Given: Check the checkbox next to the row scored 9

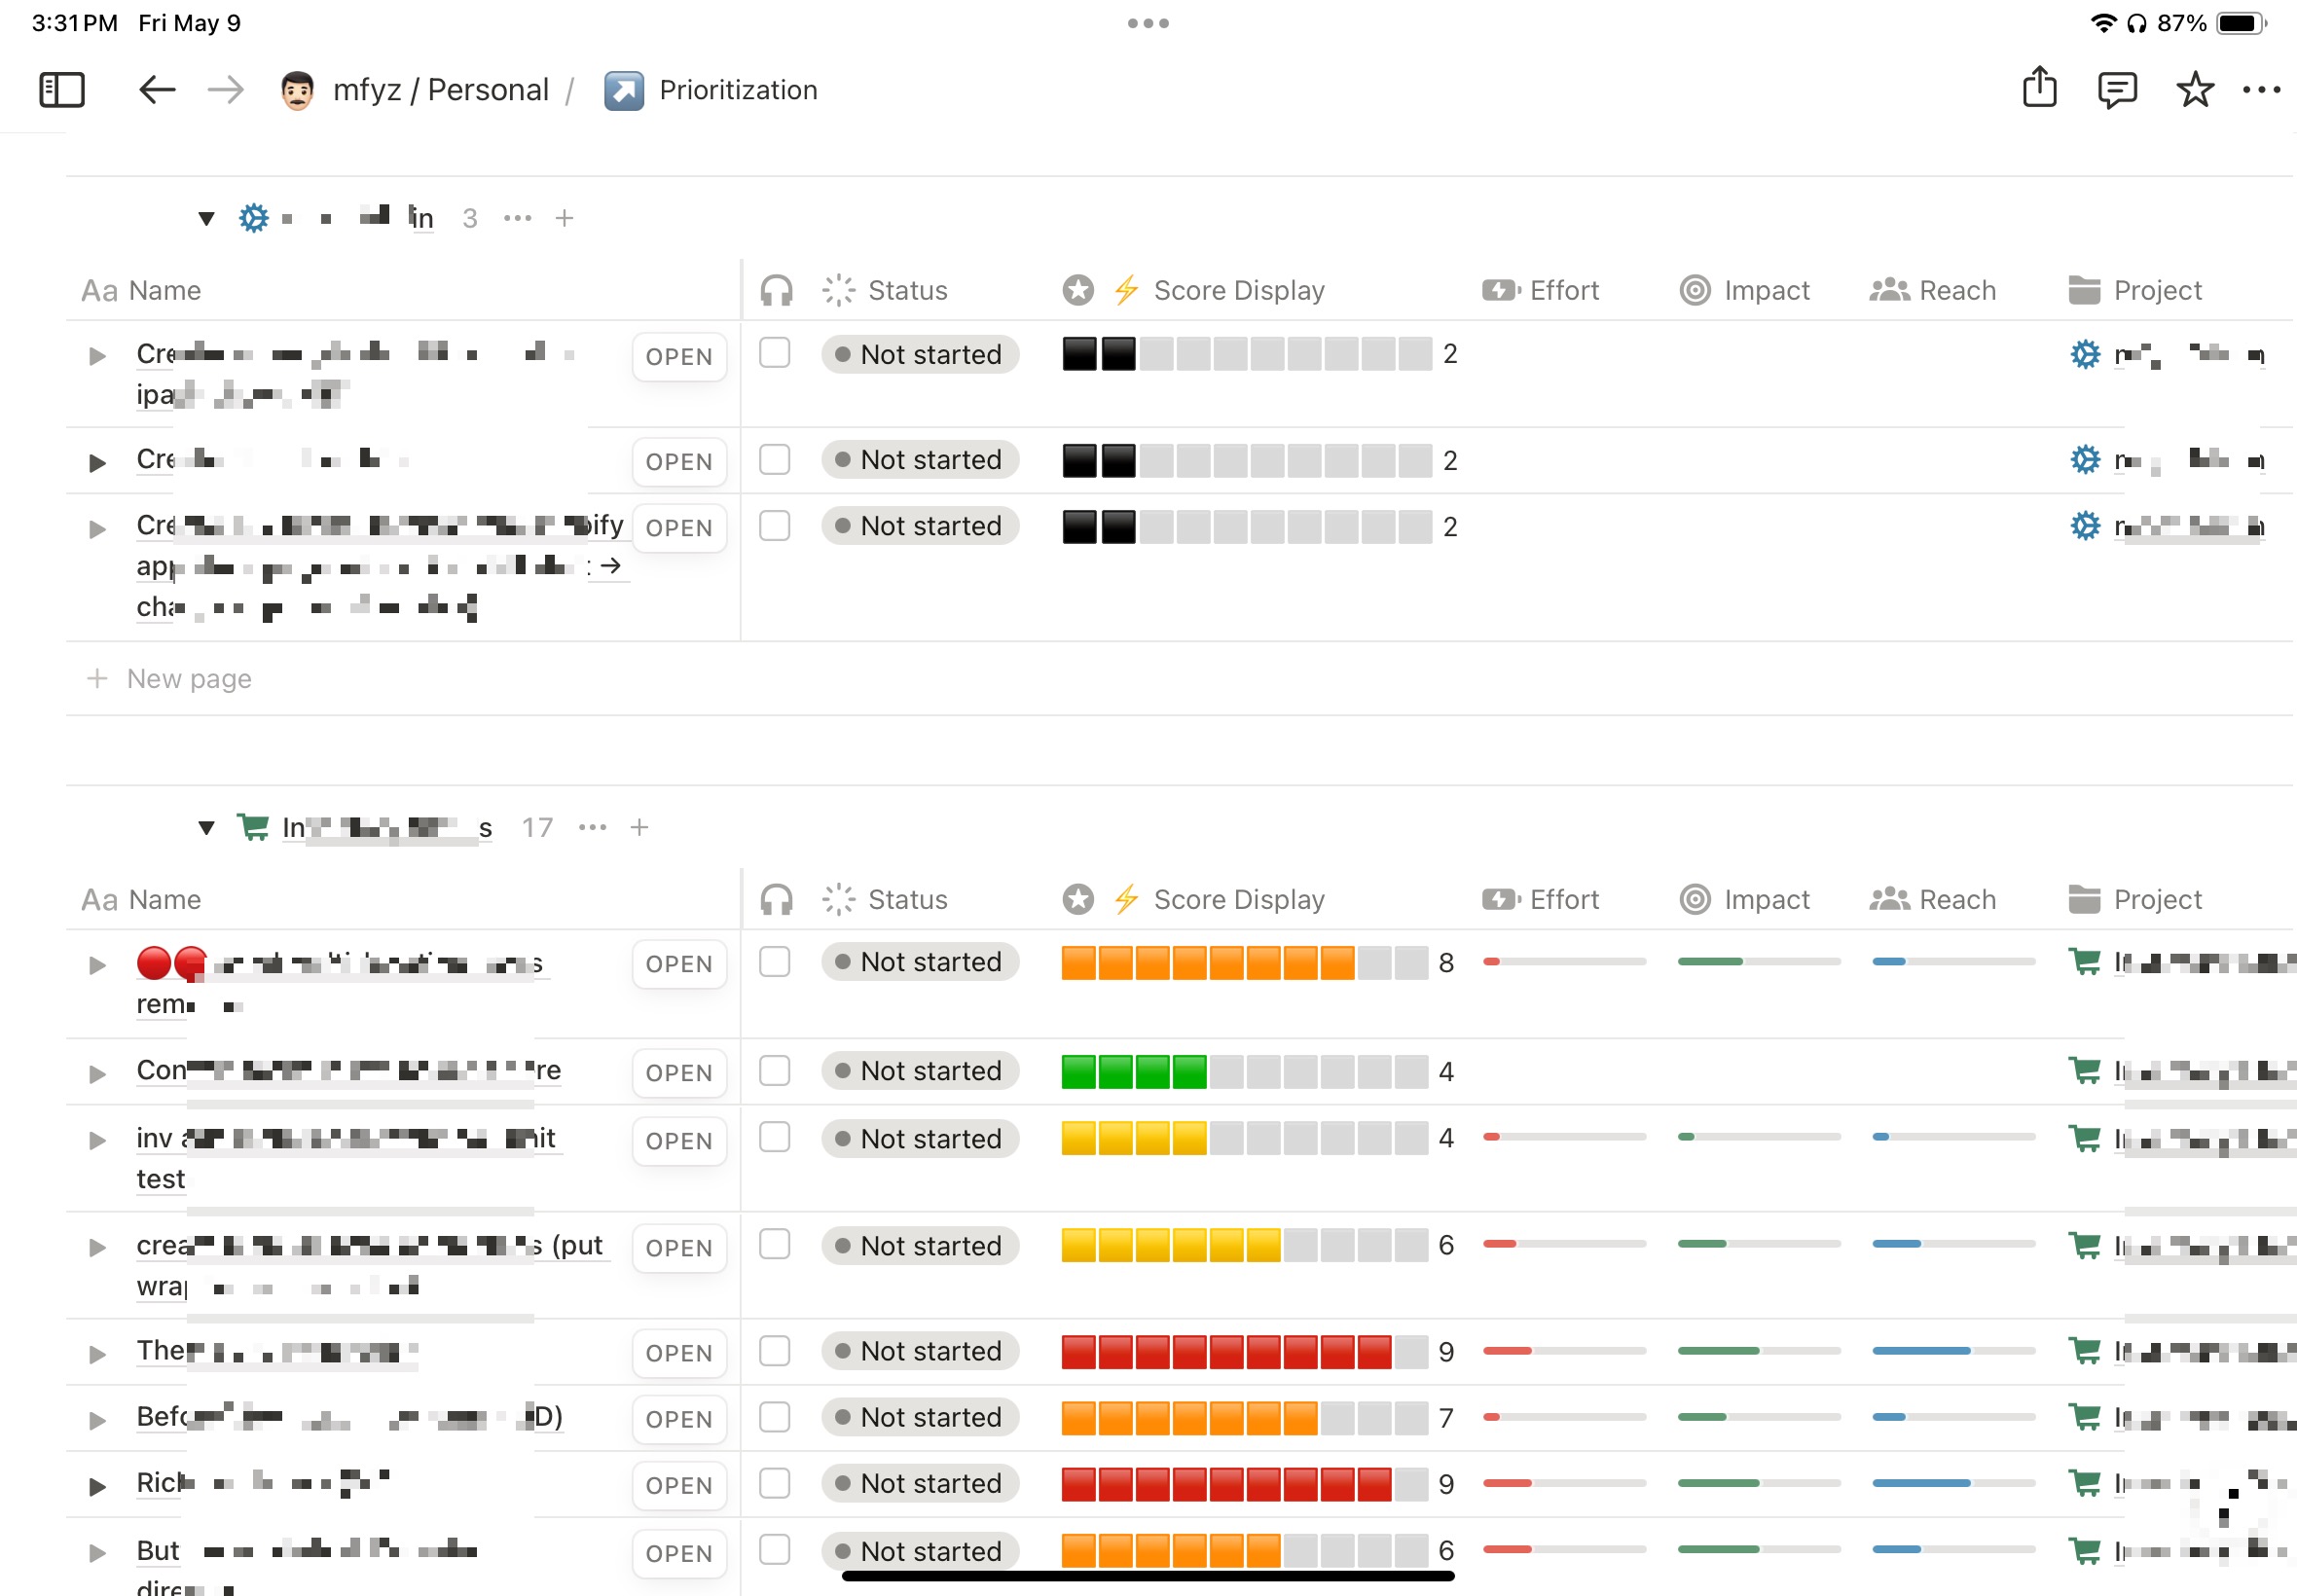Looking at the screenshot, I should pyautogui.click(x=774, y=1351).
